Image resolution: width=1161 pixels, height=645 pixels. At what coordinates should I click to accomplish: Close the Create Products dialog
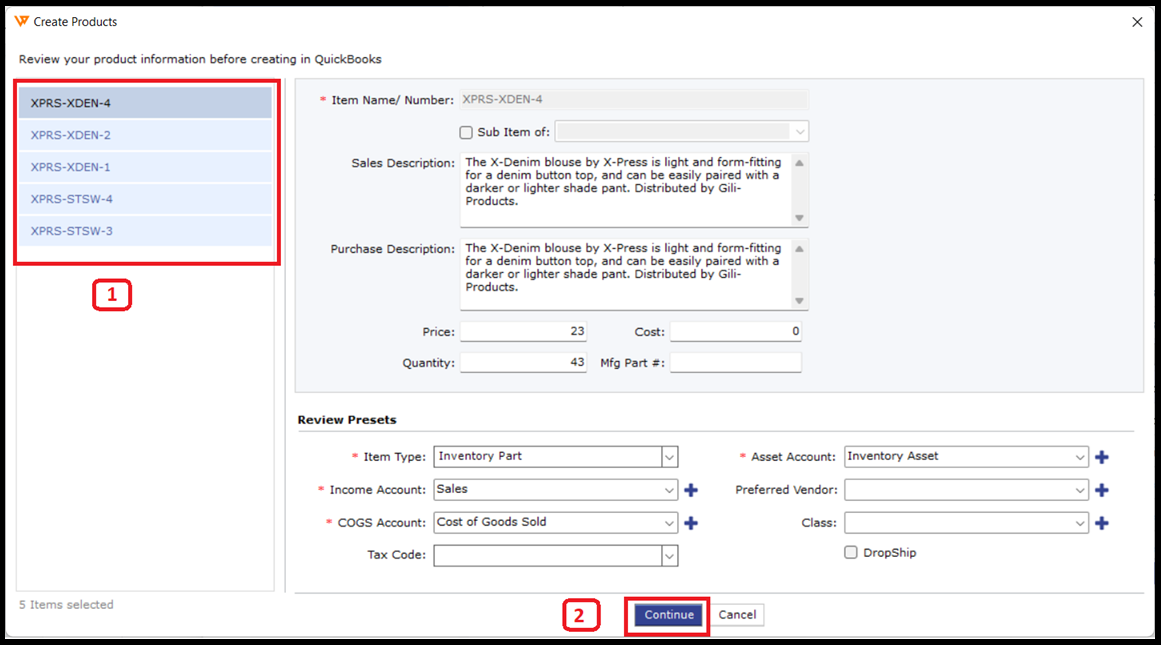[1137, 22]
